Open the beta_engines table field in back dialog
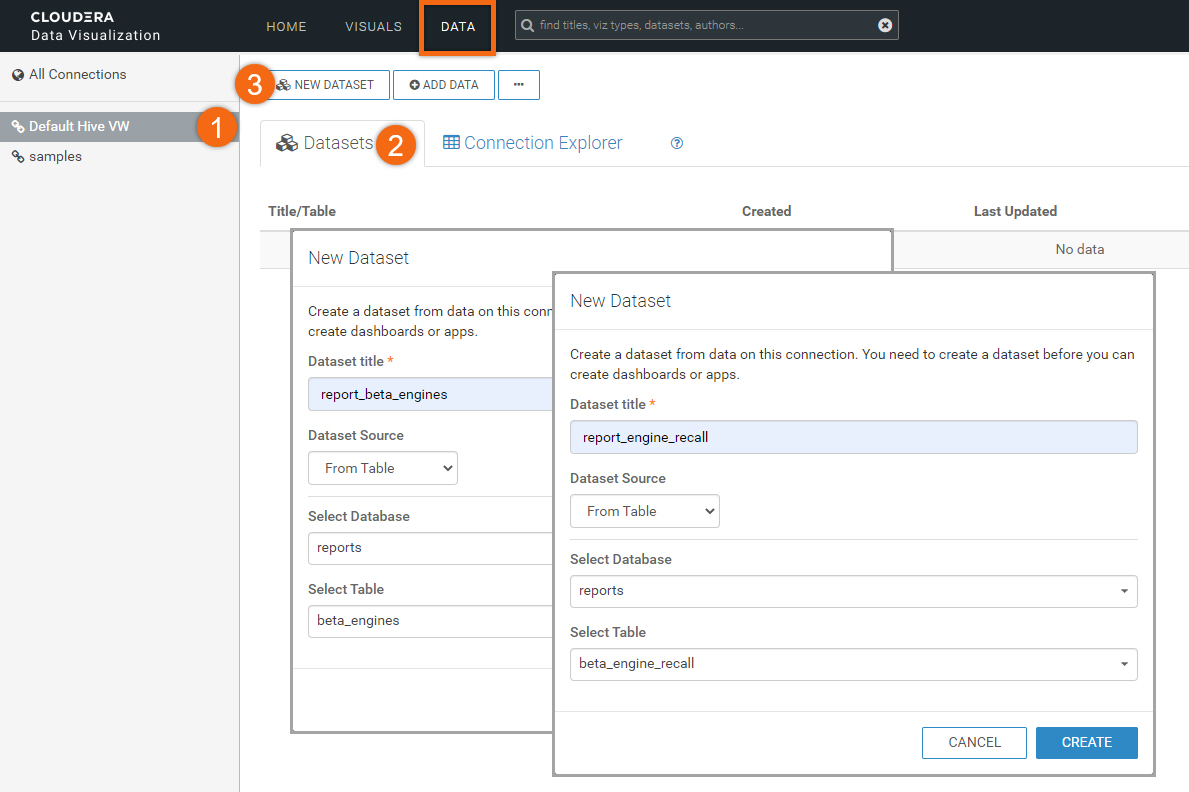Viewport: 1189px width, 792px height. point(430,621)
